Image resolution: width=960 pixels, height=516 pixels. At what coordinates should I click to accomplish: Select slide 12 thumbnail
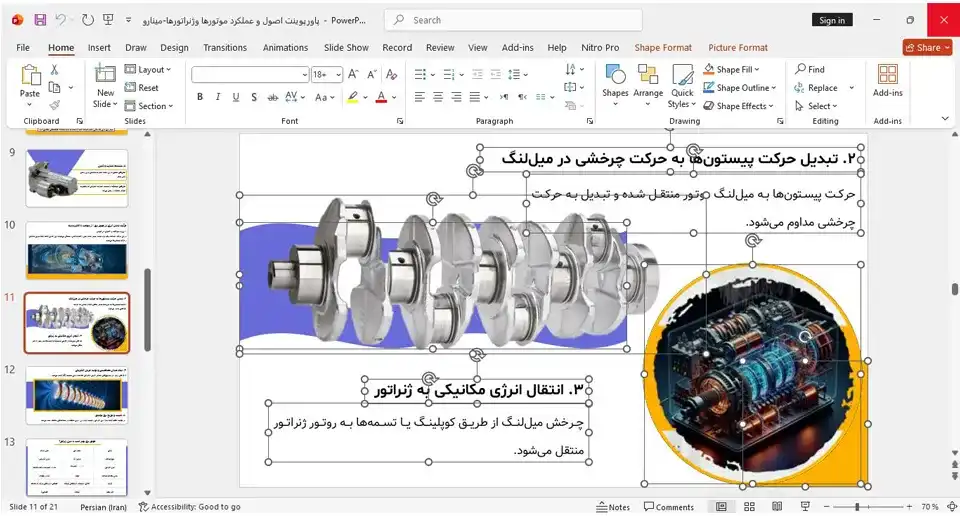tap(77, 395)
